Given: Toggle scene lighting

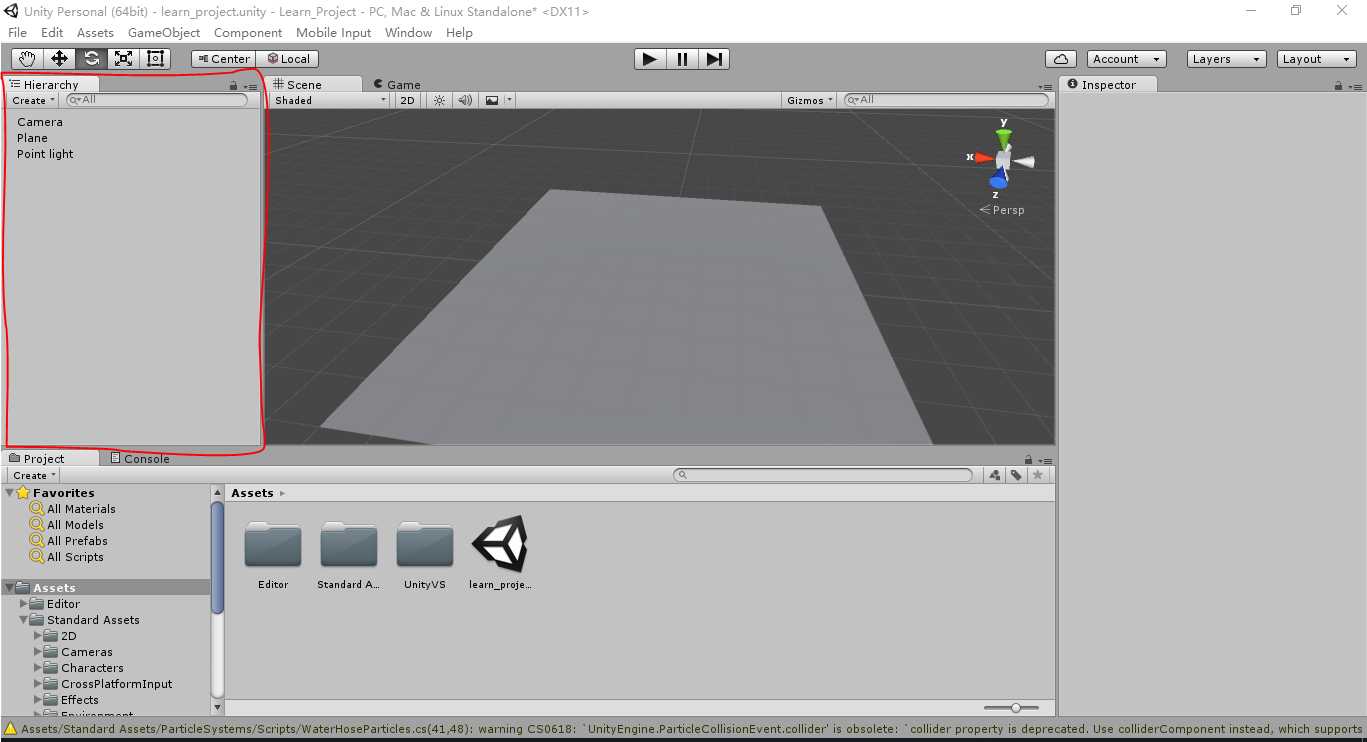Looking at the screenshot, I should click(439, 100).
